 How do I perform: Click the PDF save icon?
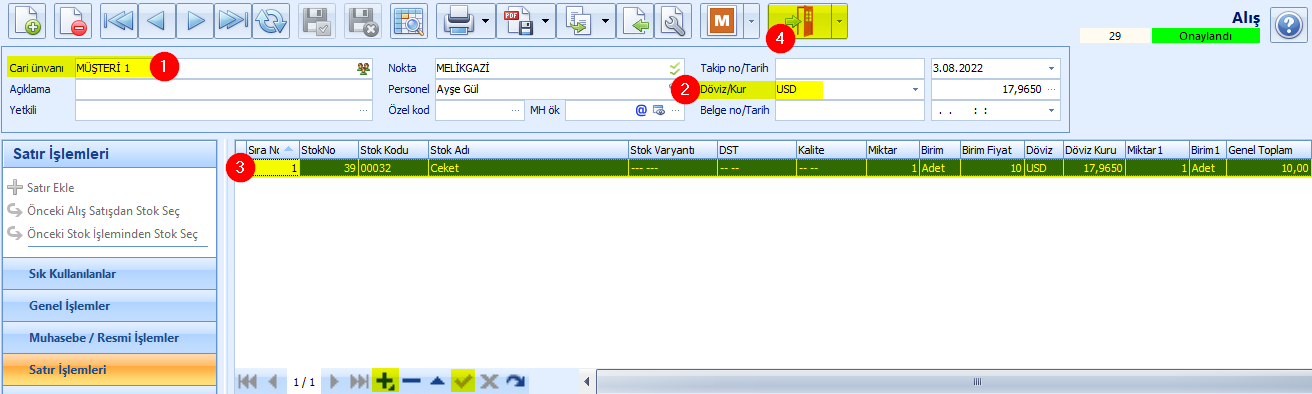pyautogui.click(x=519, y=20)
